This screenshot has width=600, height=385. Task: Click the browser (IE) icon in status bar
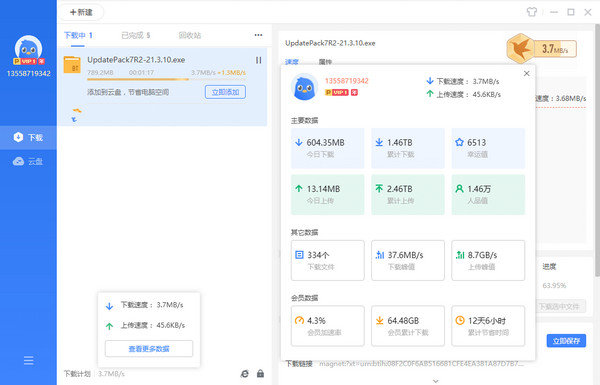coord(245,374)
